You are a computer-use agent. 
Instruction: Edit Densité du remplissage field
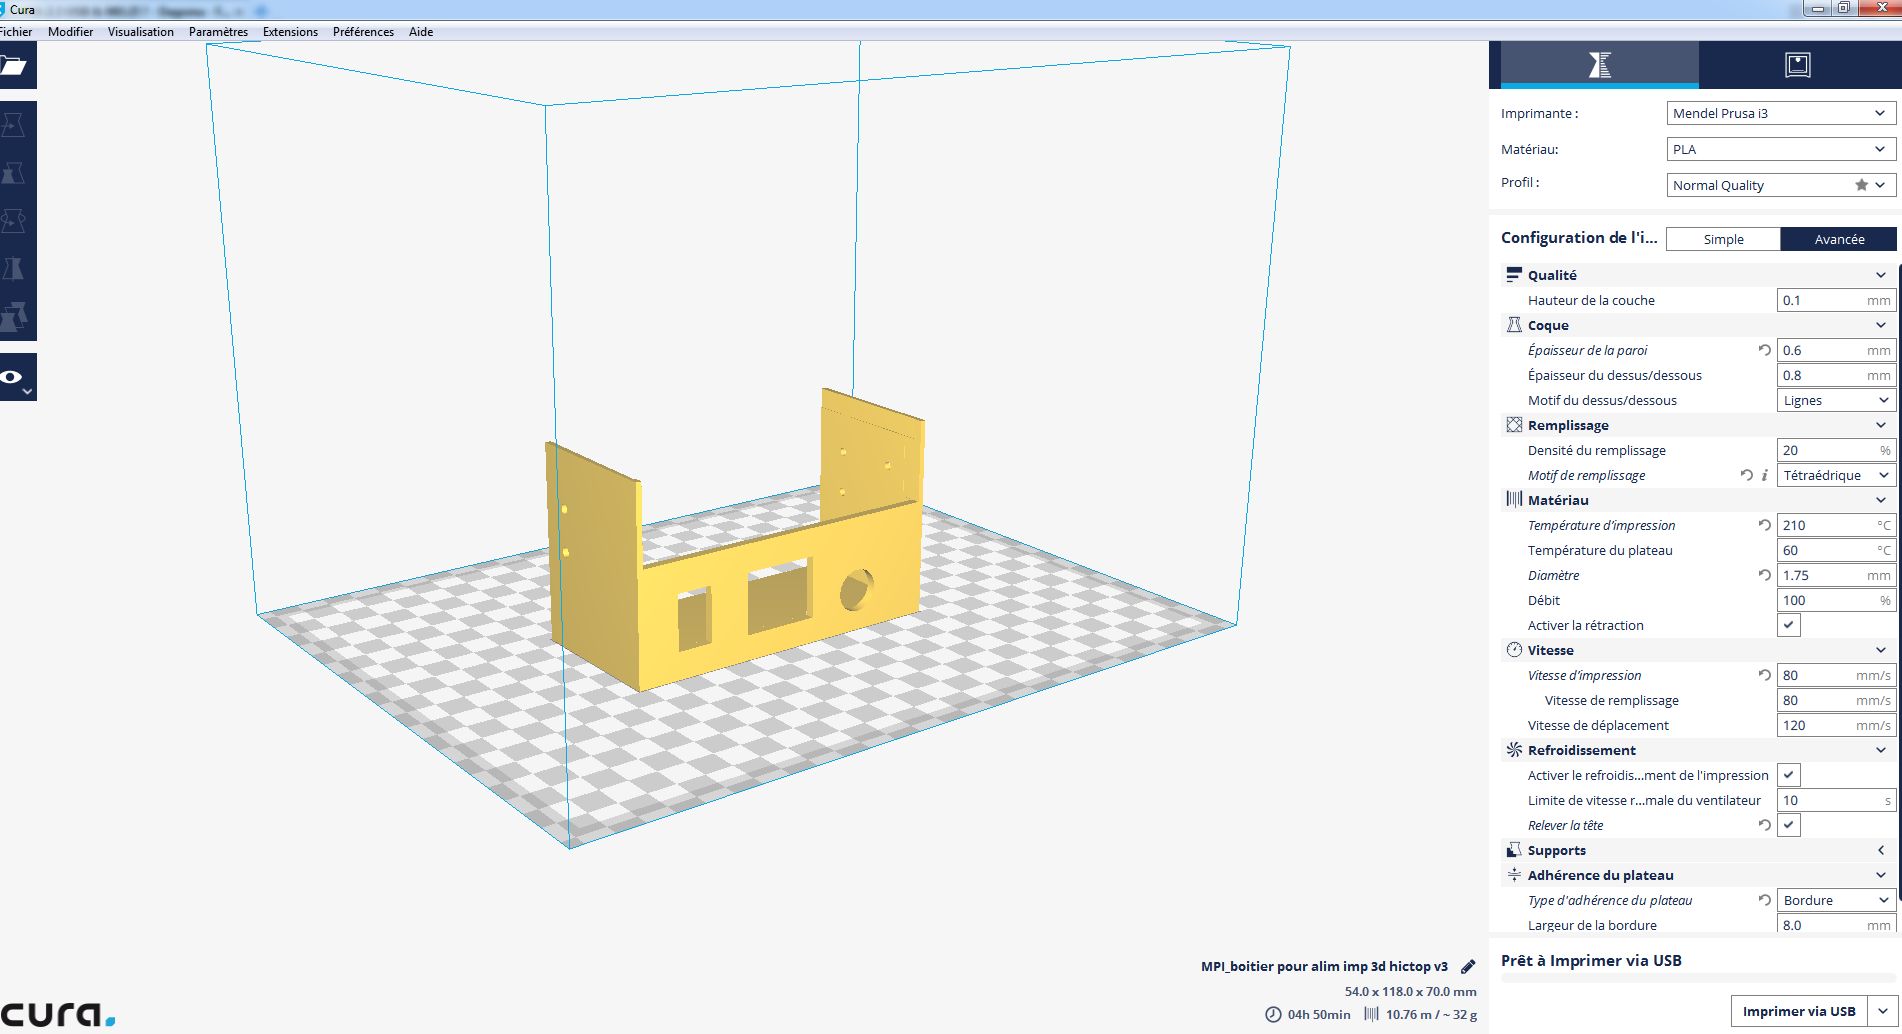pos(1837,450)
